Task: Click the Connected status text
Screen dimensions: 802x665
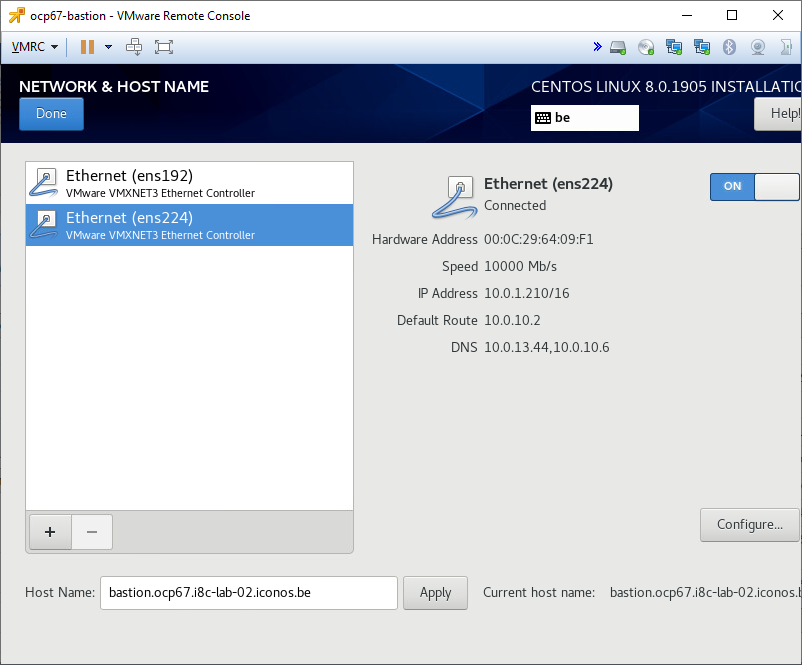Action: [x=515, y=206]
